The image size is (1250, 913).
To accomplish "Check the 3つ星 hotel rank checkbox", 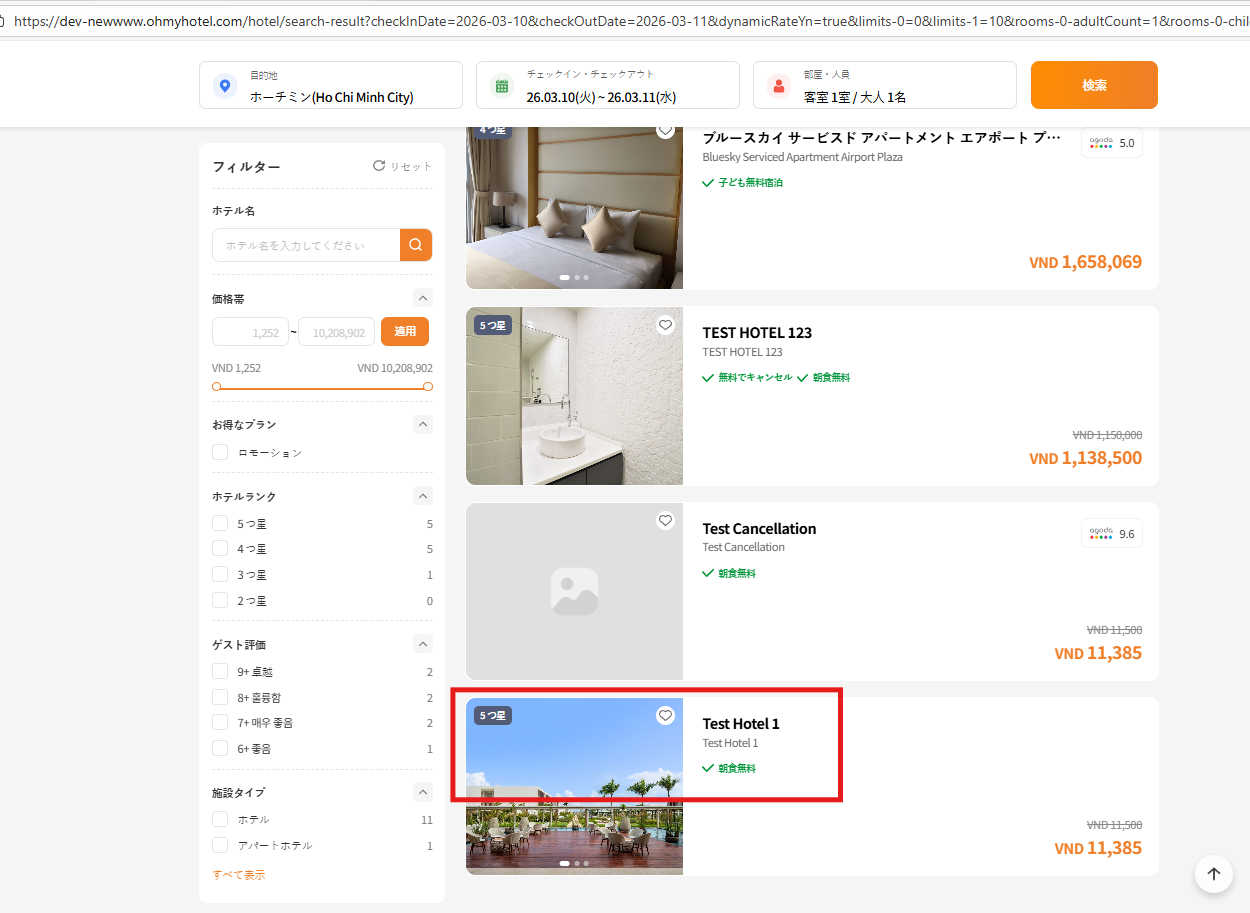I will (220, 574).
